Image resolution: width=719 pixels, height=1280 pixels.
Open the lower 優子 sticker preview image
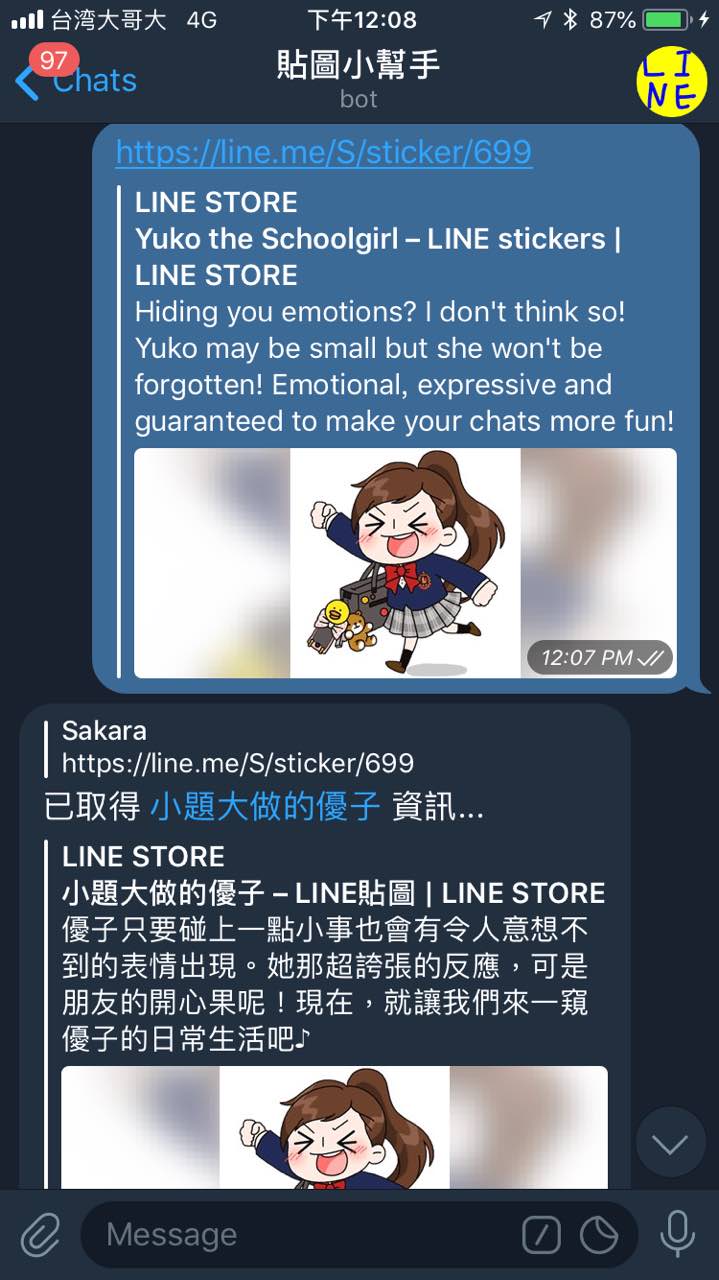(334, 1127)
